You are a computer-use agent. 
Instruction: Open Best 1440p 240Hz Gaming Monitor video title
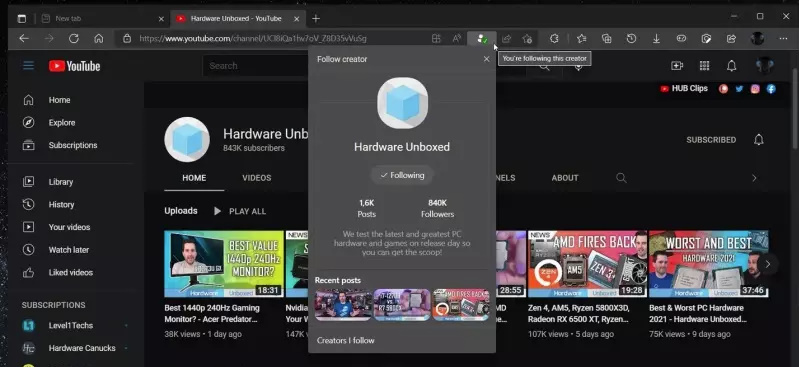click(x=212, y=313)
